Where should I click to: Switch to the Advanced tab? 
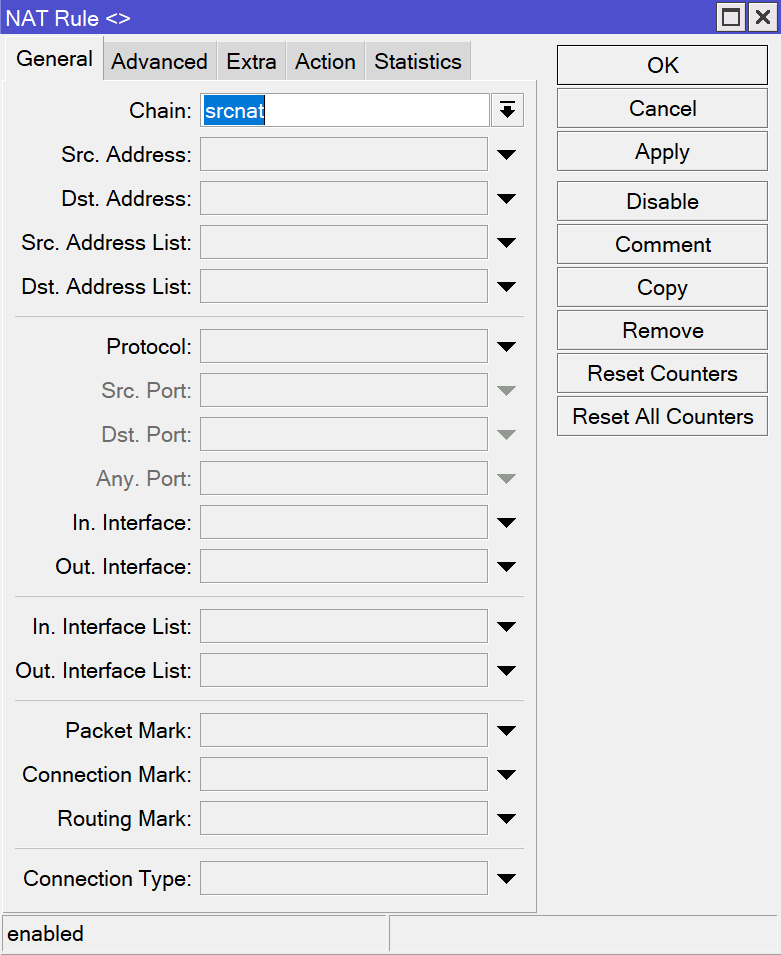pos(159,62)
